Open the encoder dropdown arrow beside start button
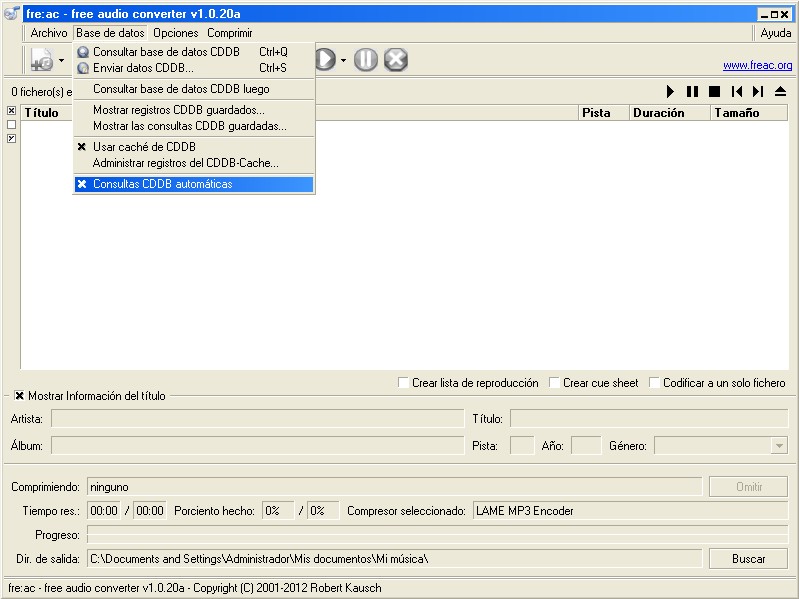Viewport: 799px width, 599px height. 343,60
